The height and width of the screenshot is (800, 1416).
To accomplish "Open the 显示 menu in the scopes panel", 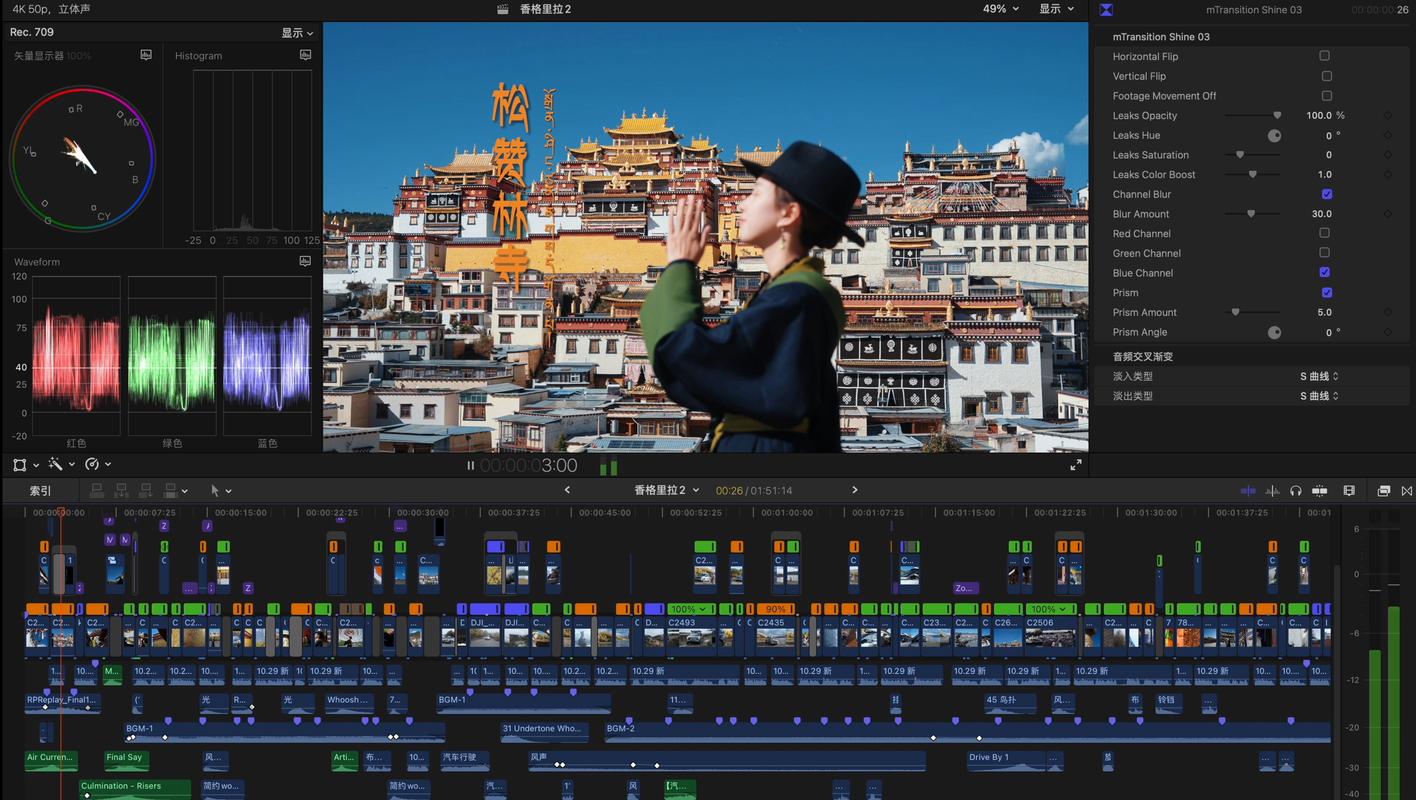I will coord(297,33).
